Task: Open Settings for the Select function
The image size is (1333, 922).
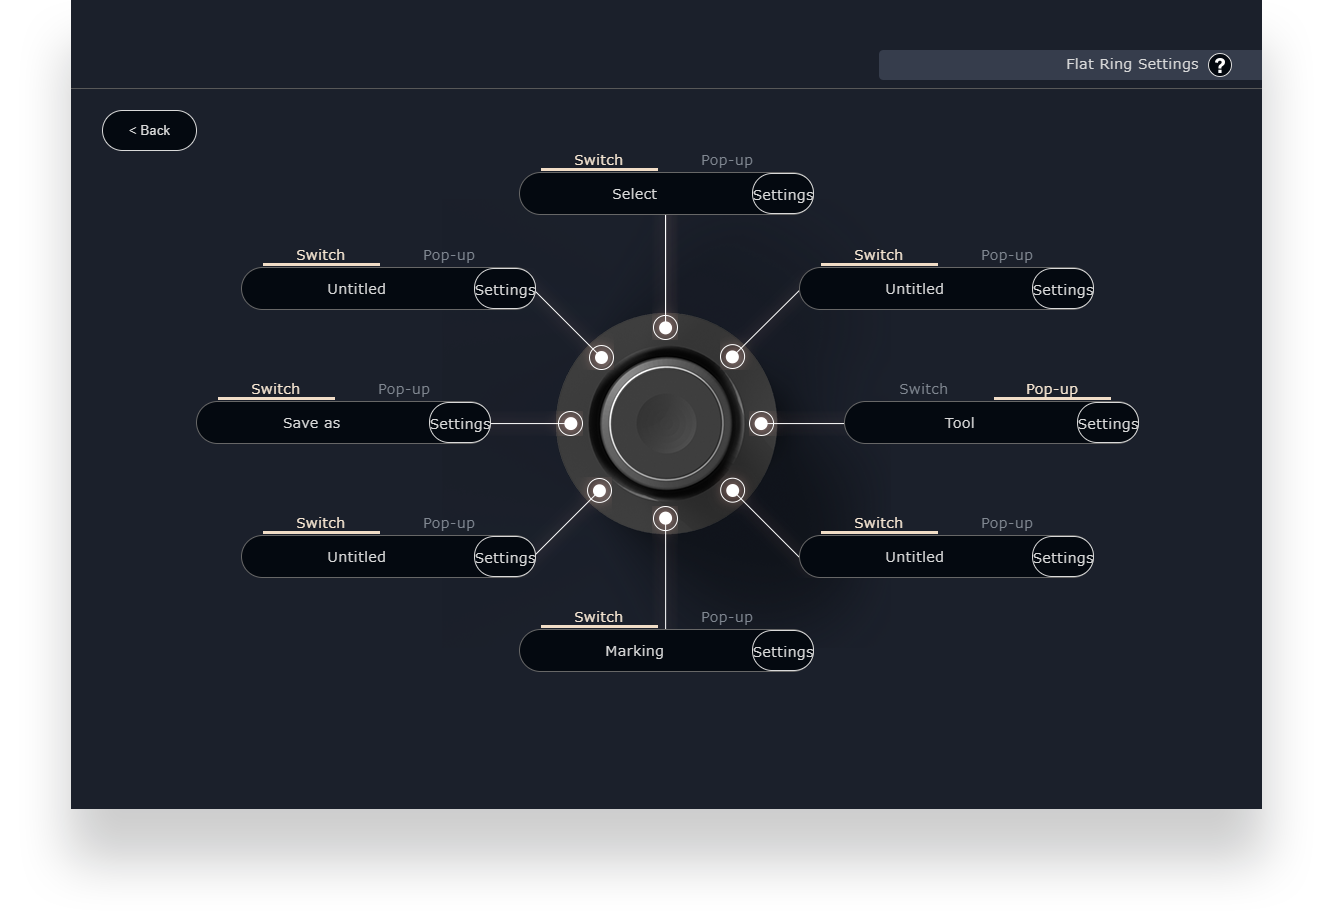Action: (783, 194)
